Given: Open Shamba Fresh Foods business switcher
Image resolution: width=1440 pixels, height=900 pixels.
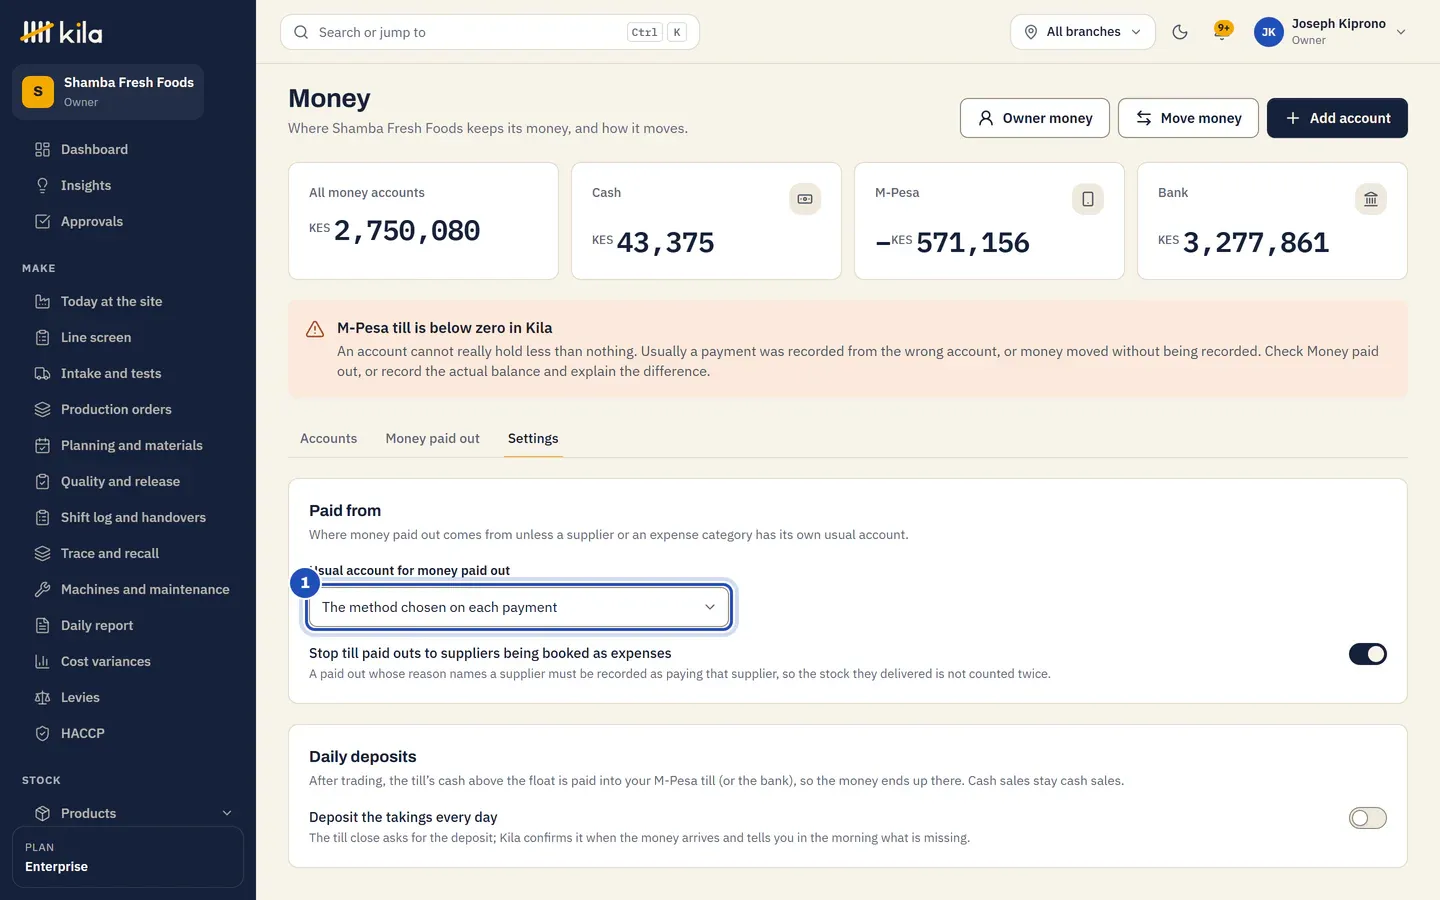Looking at the screenshot, I should 108,92.
